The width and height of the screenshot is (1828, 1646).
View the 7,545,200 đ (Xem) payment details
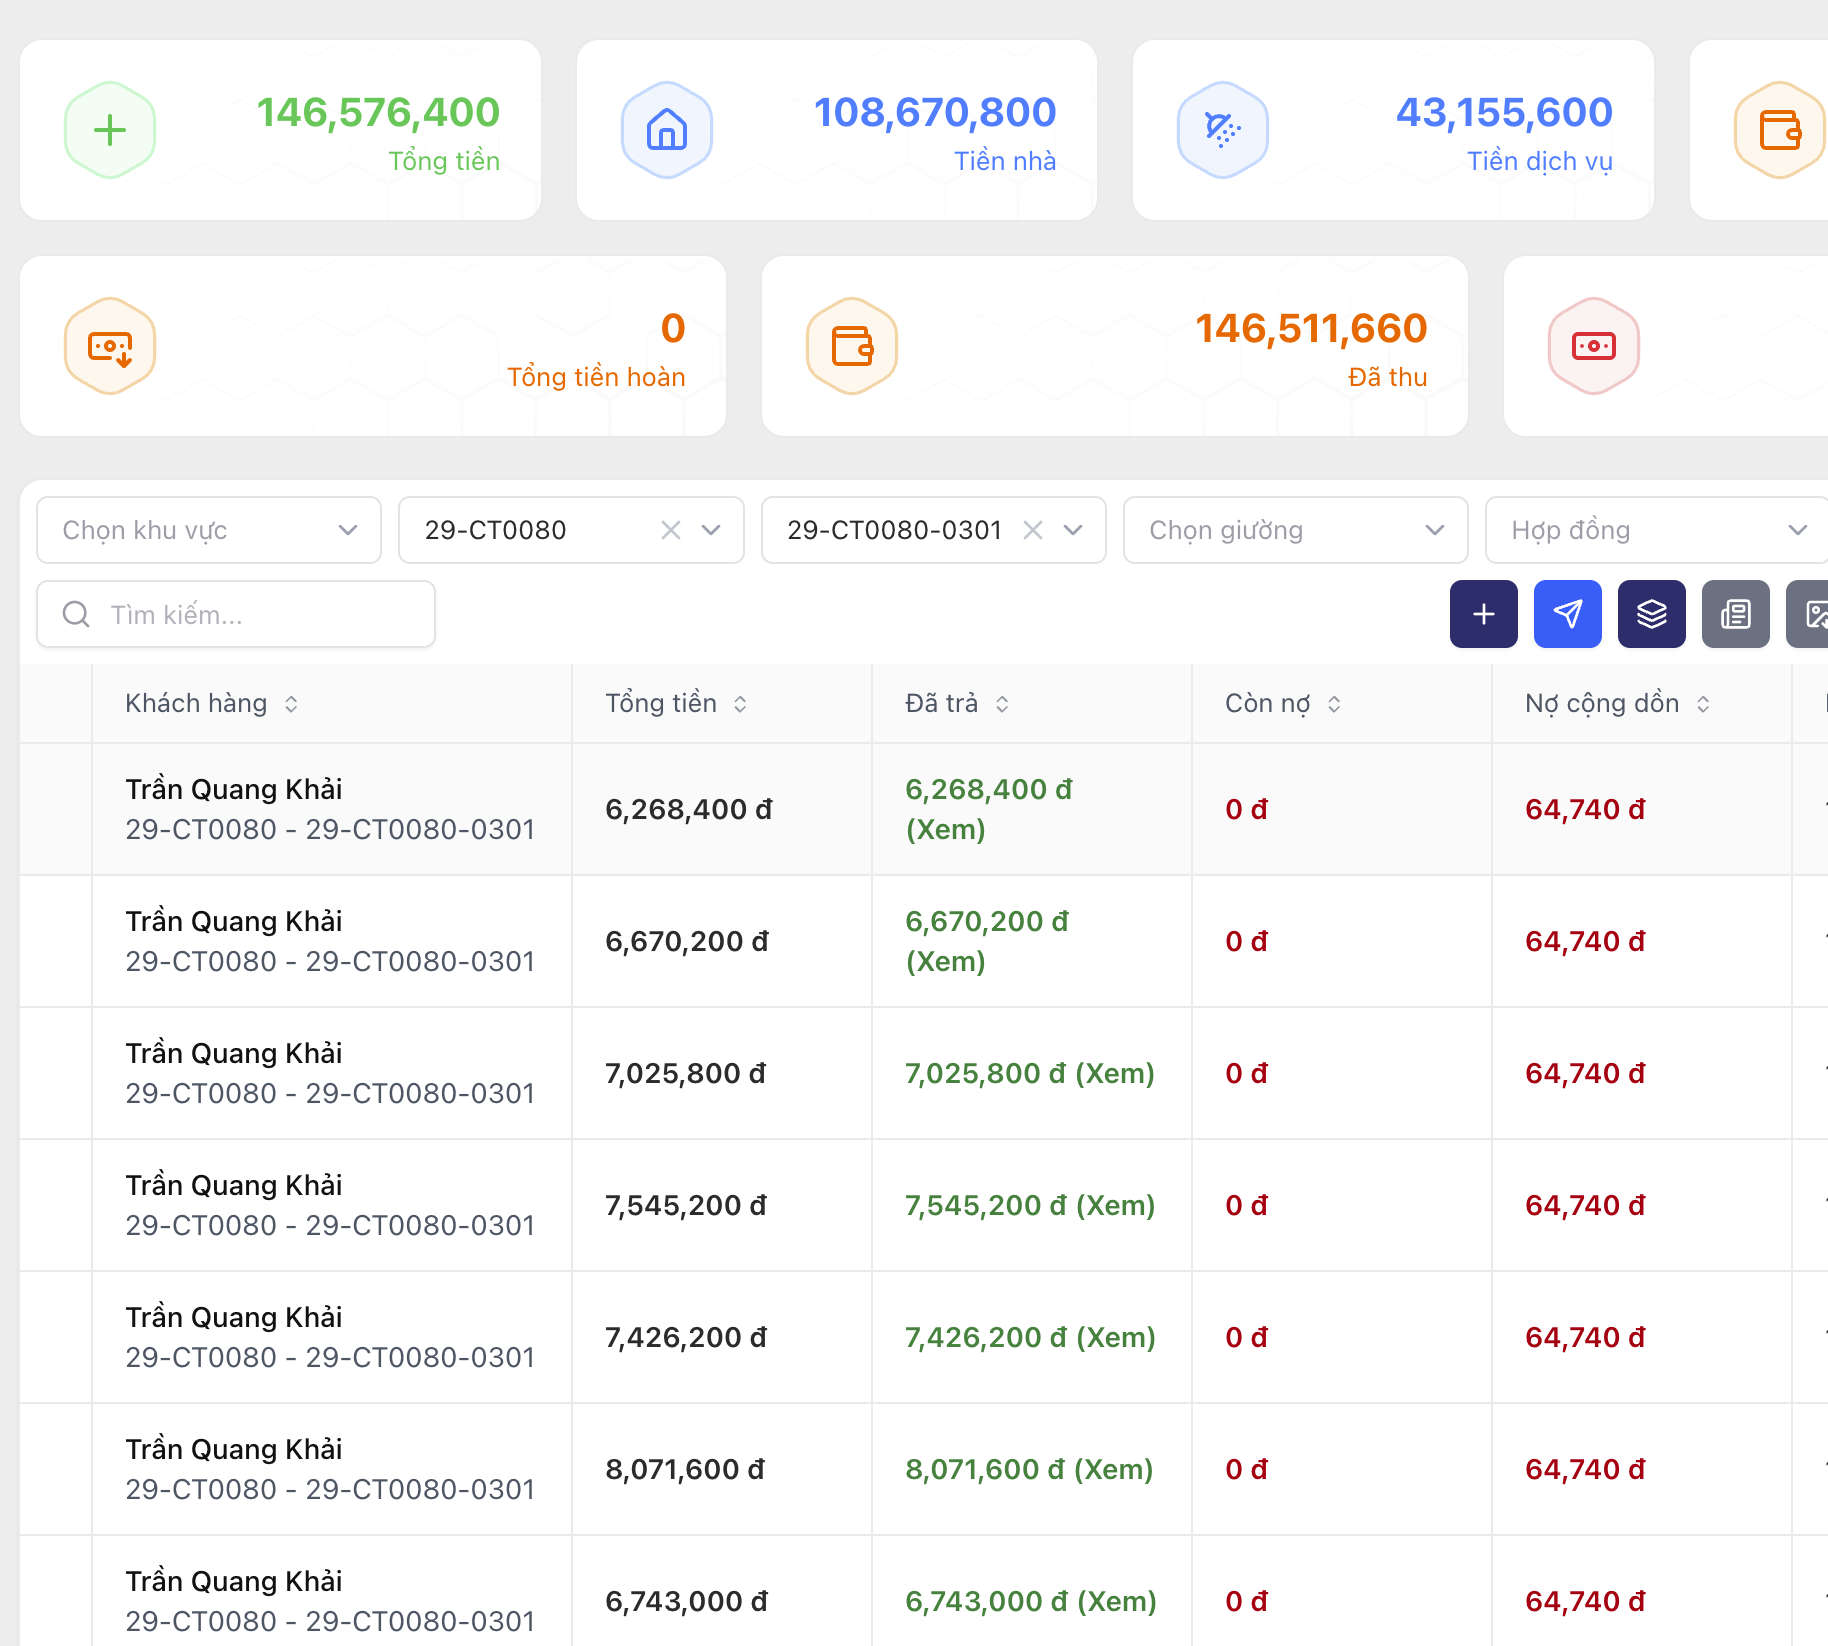[x=1029, y=1205]
